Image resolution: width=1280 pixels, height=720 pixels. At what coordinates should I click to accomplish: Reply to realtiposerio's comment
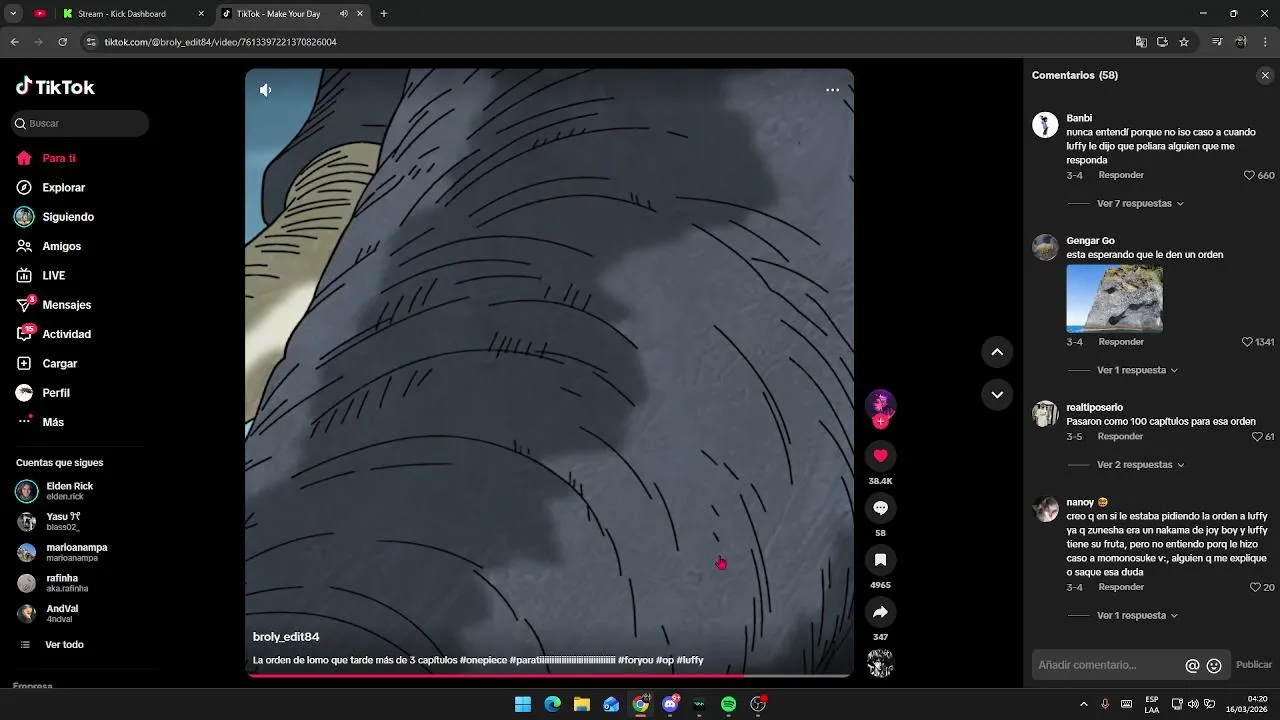pyautogui.click(x=1120, y=437)
